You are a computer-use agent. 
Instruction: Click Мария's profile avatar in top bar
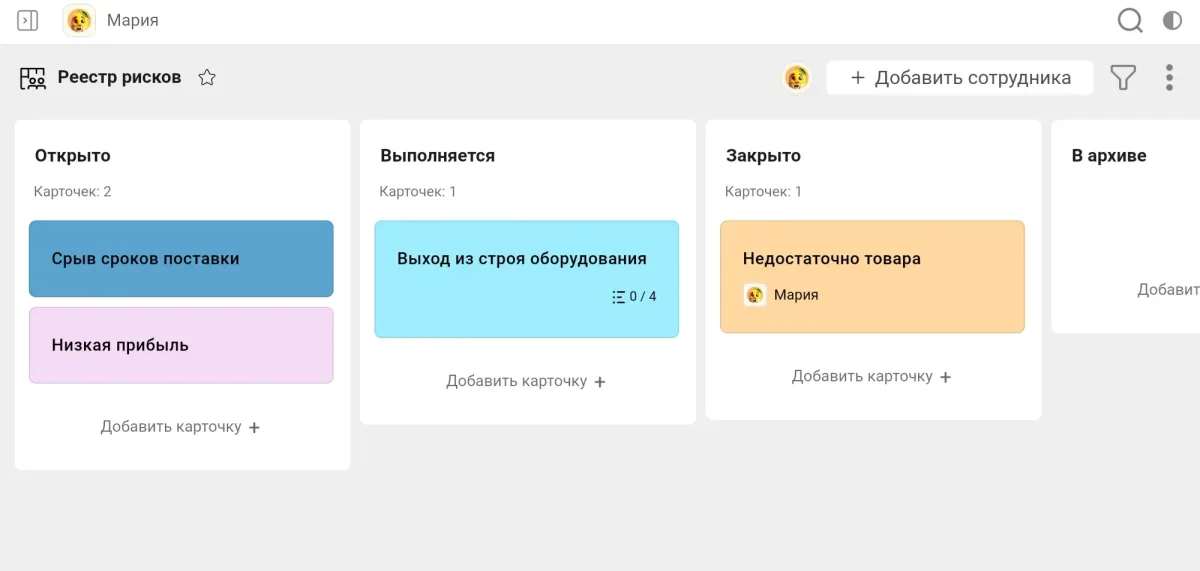click(79, 20)
